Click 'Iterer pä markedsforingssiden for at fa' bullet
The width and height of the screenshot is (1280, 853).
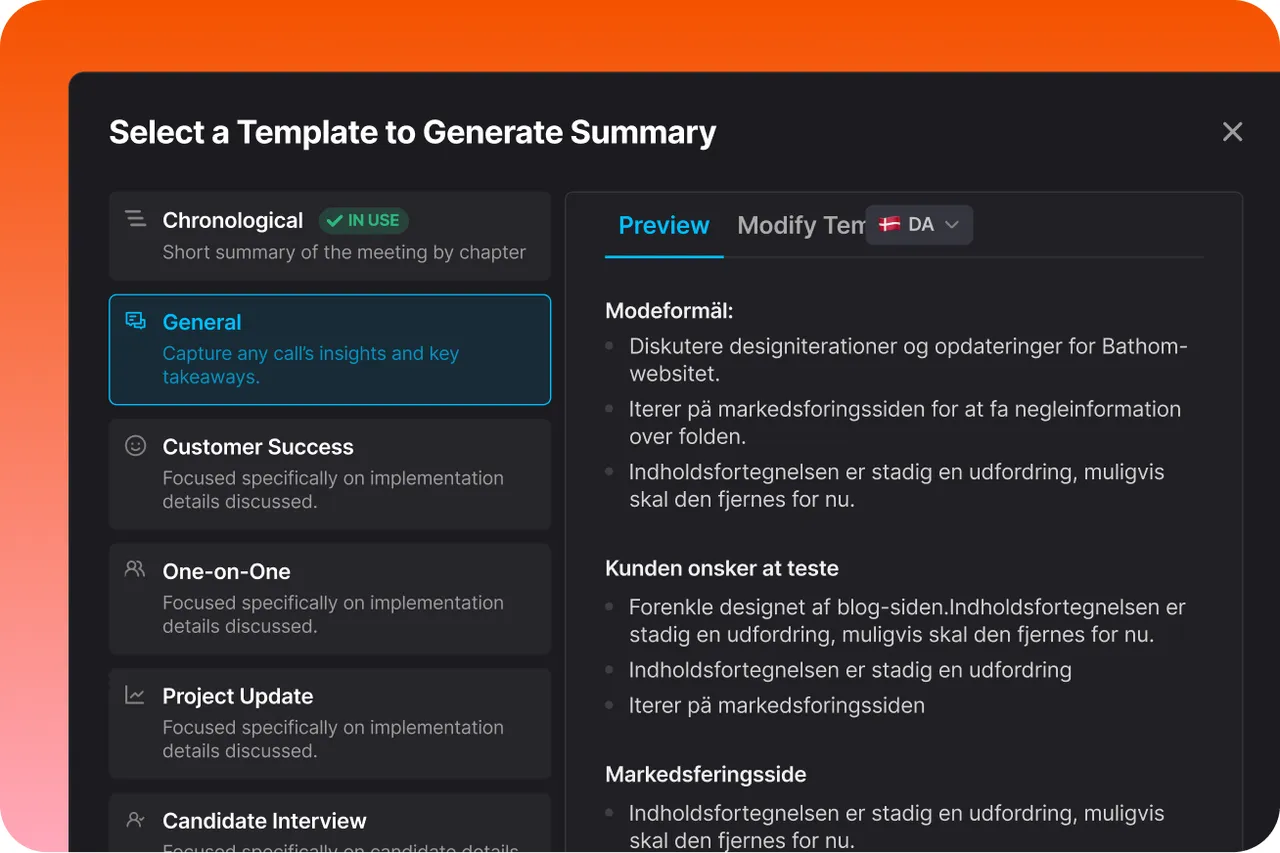tap(905, 422)
